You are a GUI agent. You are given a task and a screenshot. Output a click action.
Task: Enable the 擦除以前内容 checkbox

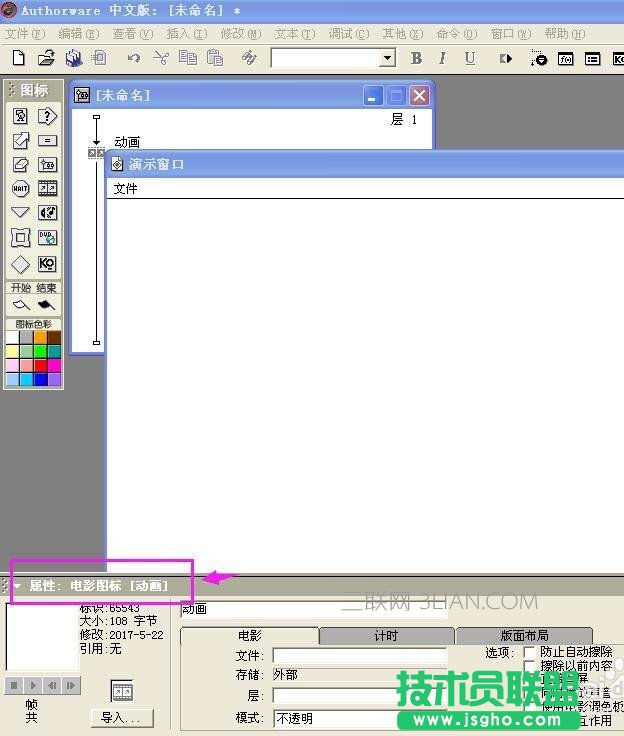click(x=529, y=666)
